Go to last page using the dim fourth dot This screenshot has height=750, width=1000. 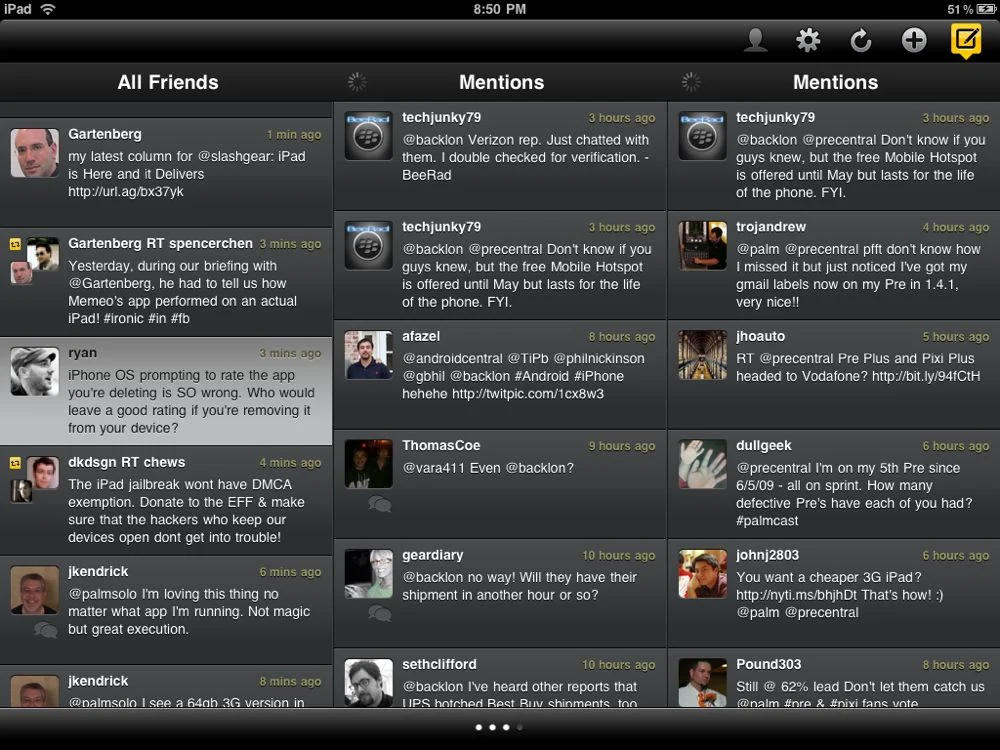(520, 727)
